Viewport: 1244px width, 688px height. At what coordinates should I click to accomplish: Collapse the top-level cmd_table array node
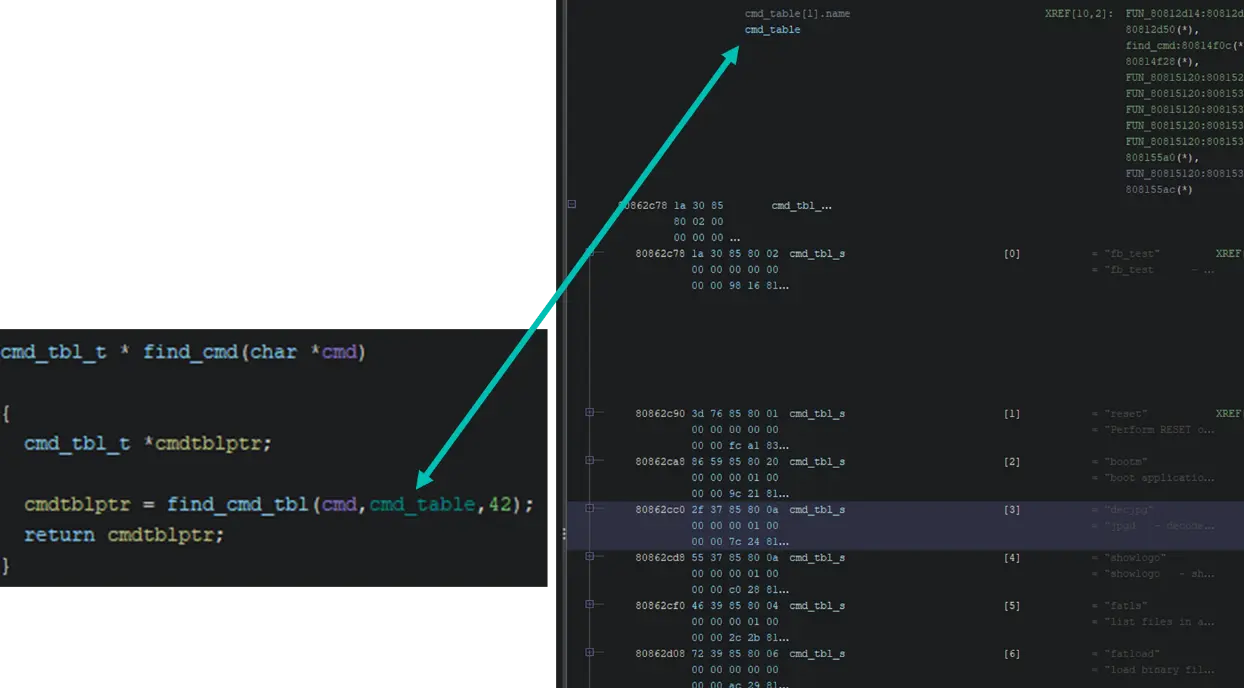(x=572, y=204)
